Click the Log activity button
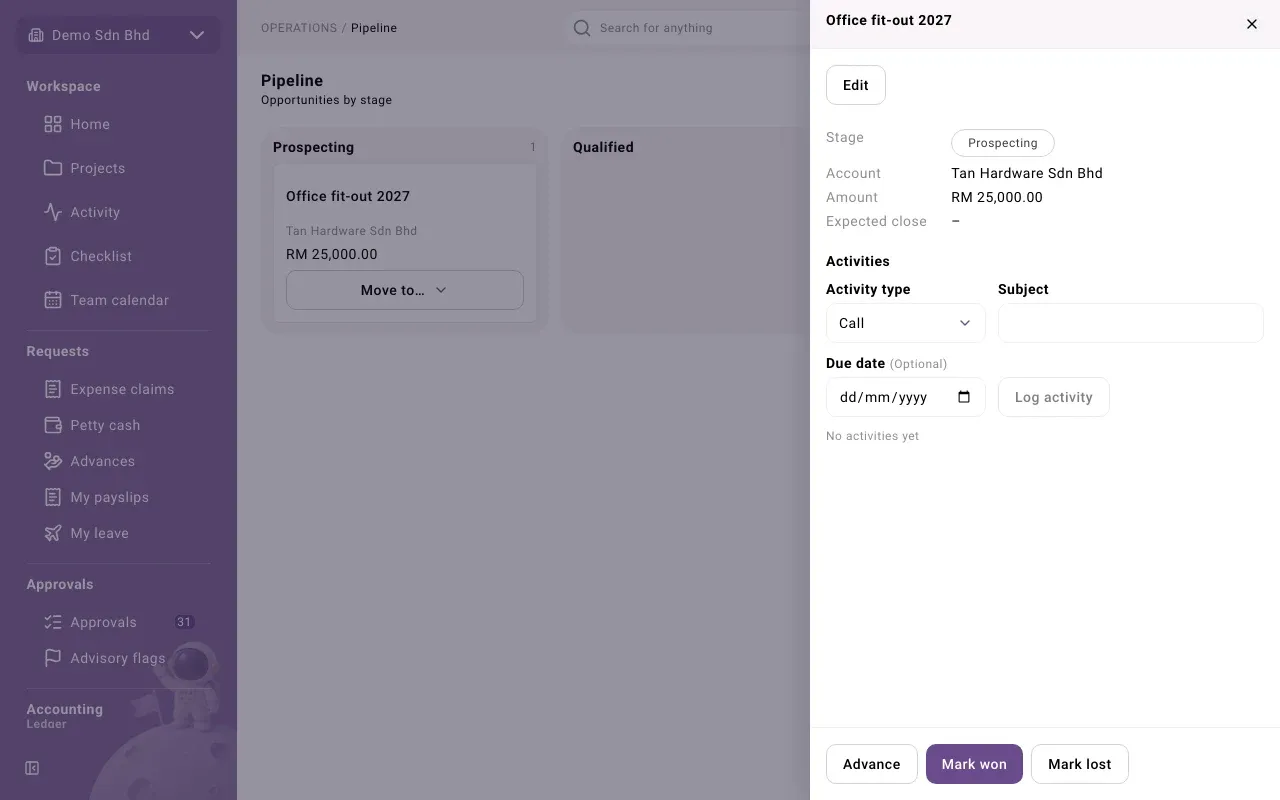The height and width of the screenshot is (800, 1280). [x=1054, y=397]
